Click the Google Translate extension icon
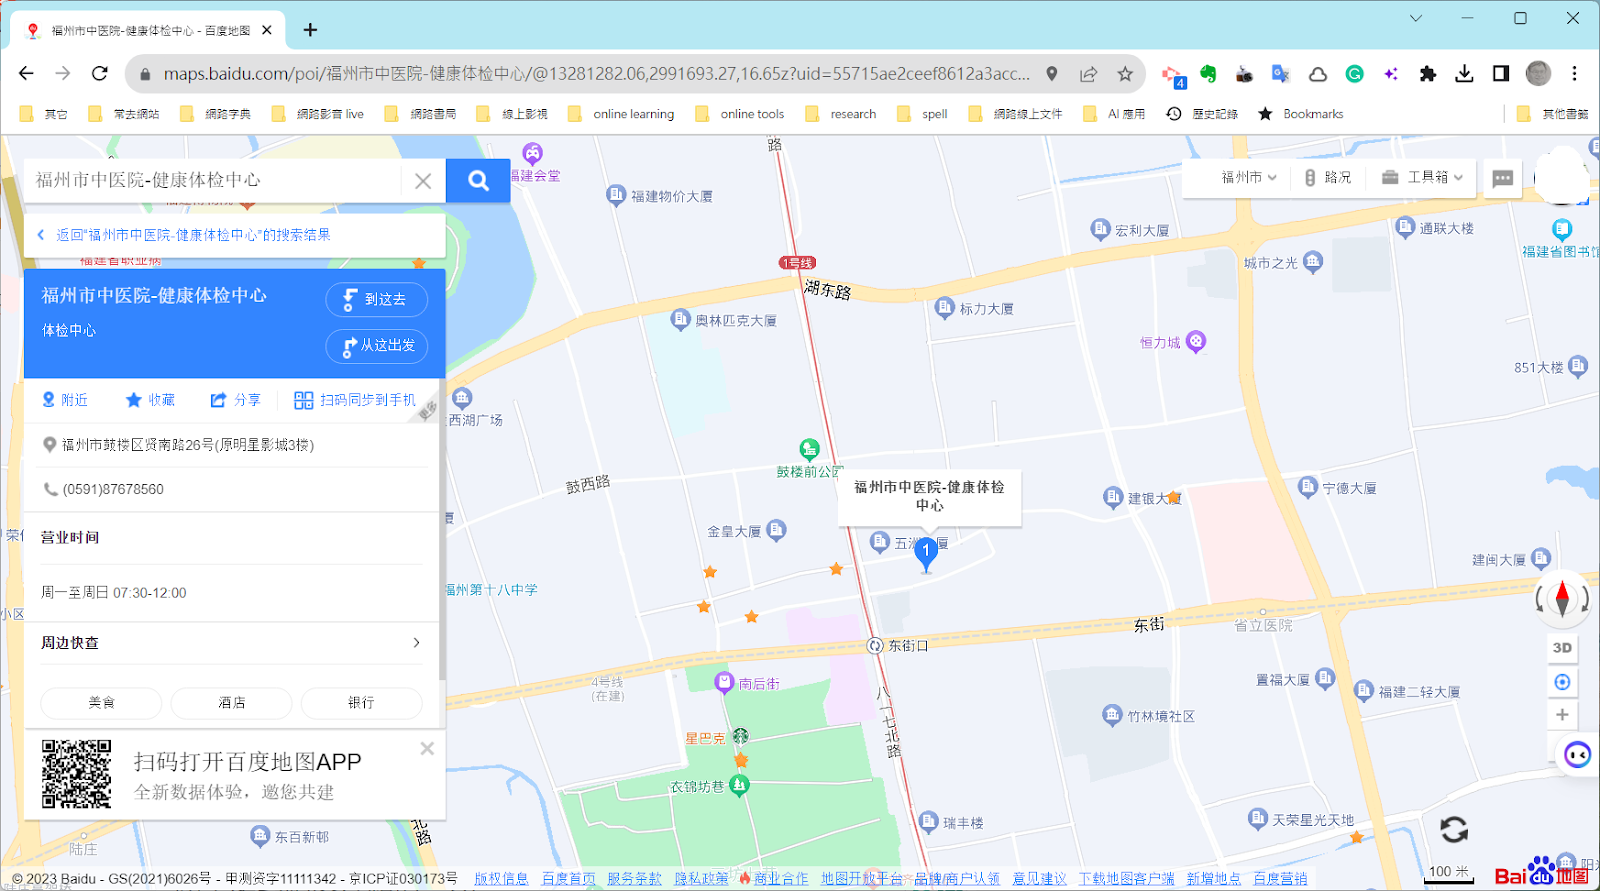1600x891 pixels. coord(1280,73)
